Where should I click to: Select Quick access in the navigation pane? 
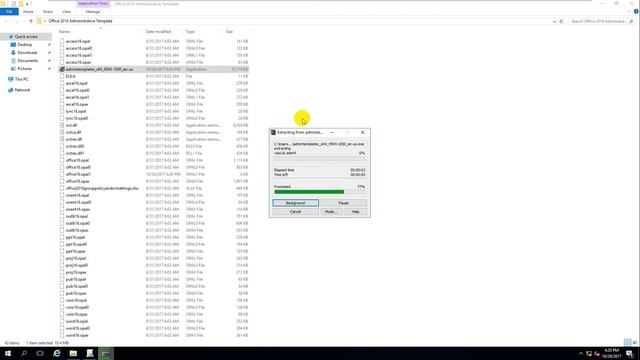[x=26, y=37]
